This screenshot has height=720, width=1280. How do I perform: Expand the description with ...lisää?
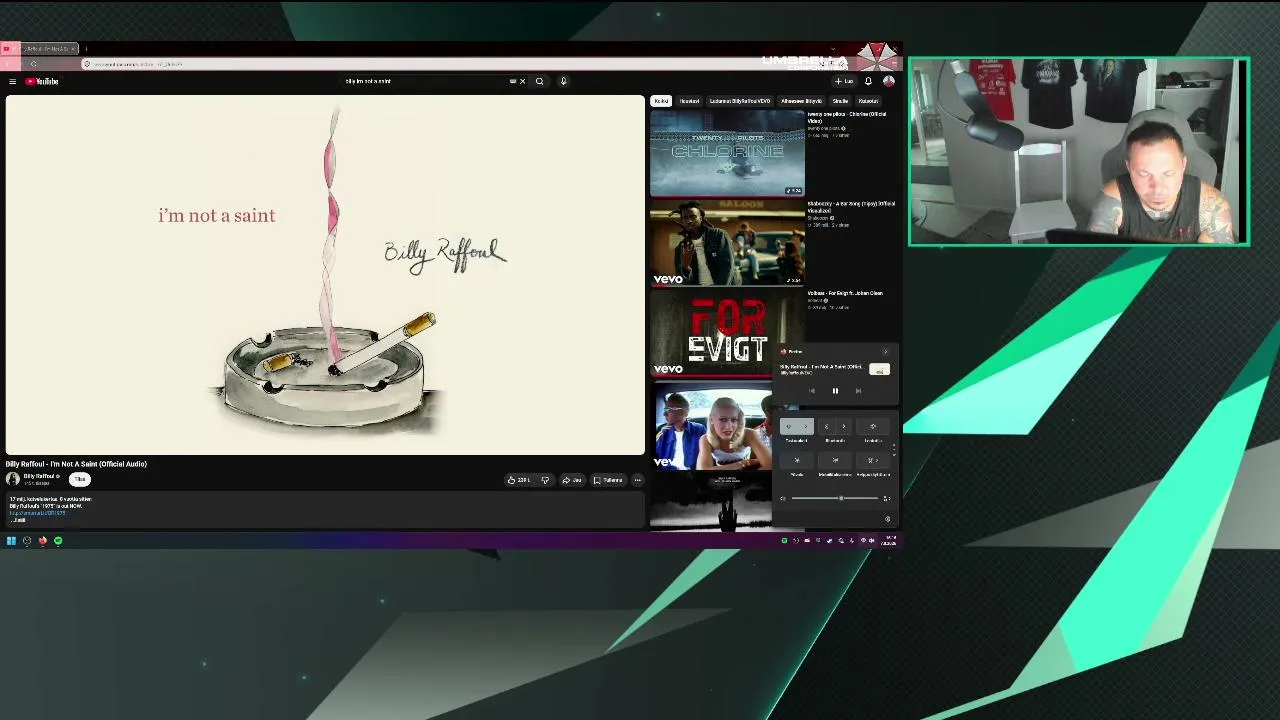coord(18,520)
